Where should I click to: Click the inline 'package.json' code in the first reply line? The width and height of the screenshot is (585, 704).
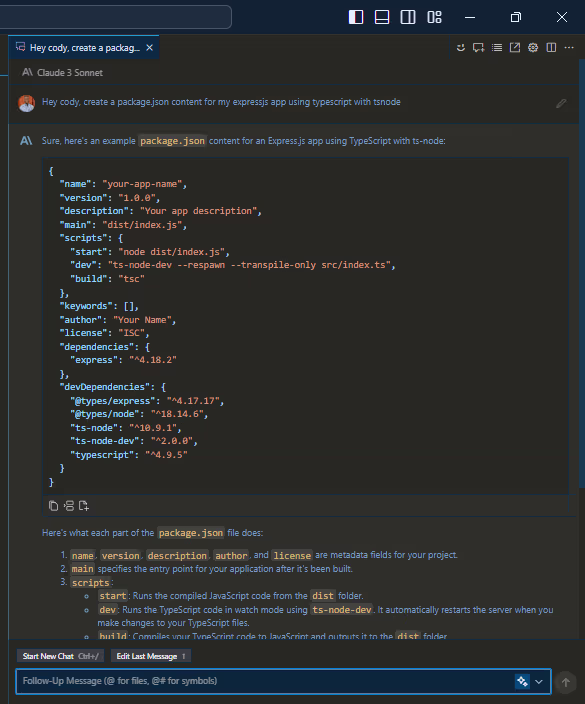172,141
